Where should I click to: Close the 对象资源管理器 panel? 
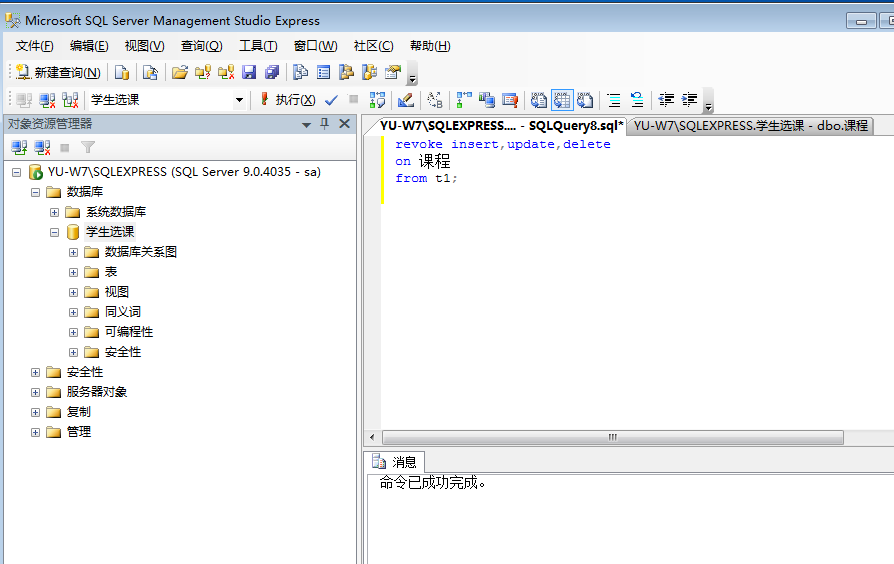(344, 124)
